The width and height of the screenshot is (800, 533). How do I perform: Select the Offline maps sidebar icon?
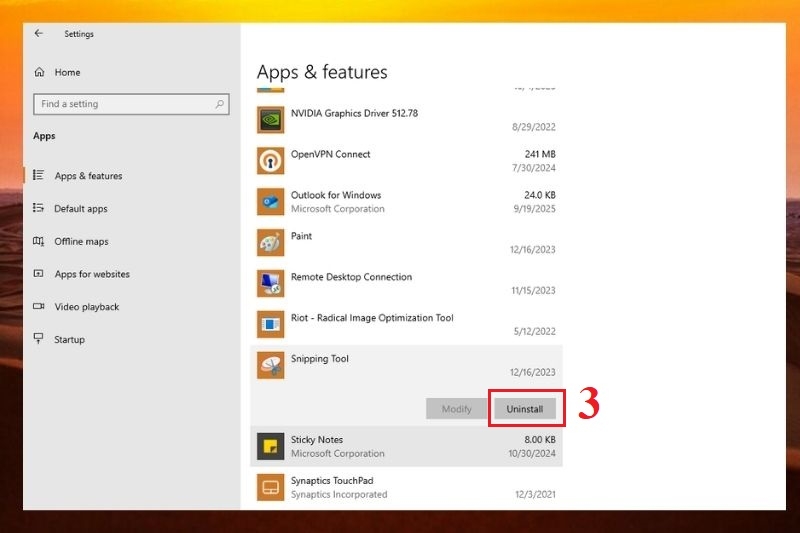click(x=38, y=241)
